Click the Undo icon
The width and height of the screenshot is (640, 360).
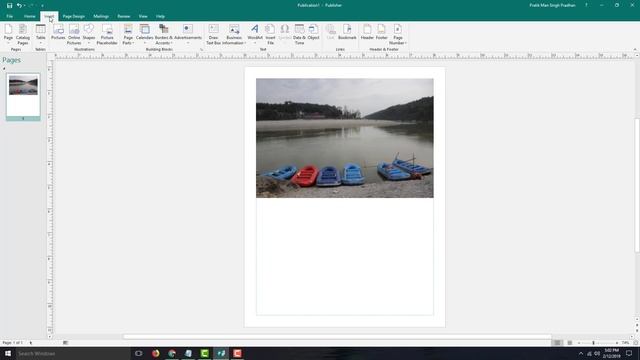[x=19, y=5]
